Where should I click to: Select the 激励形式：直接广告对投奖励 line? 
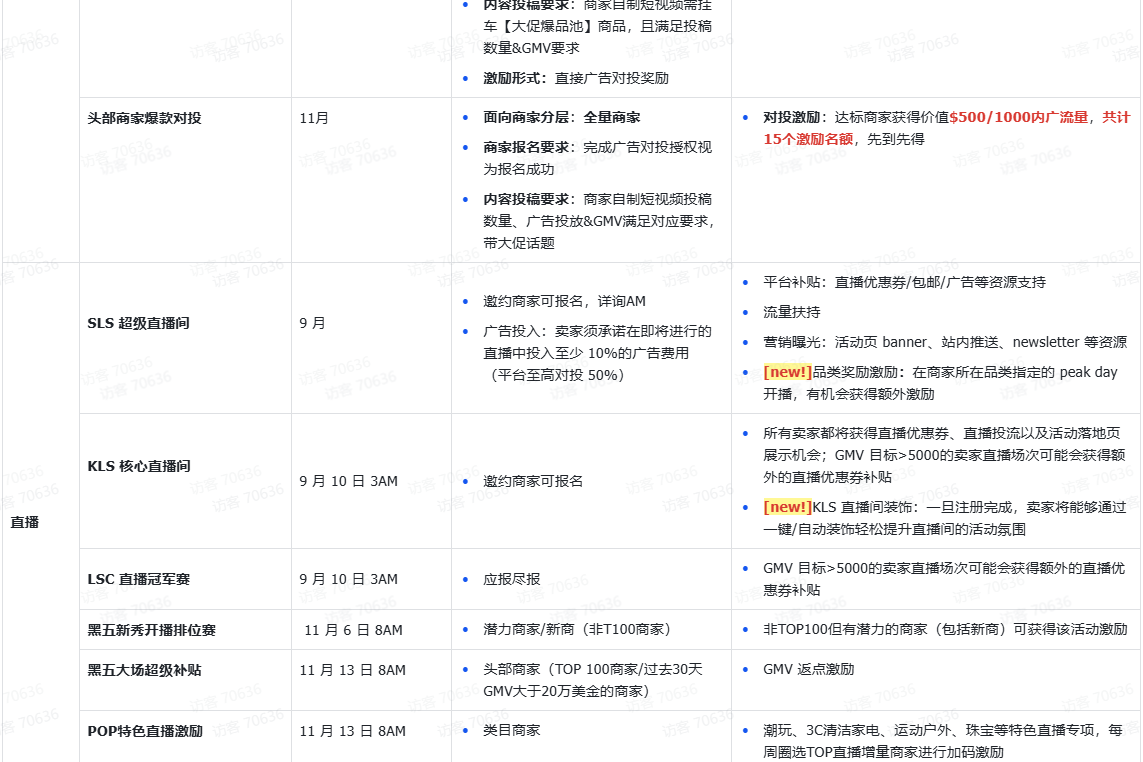[x=576, y=78]
